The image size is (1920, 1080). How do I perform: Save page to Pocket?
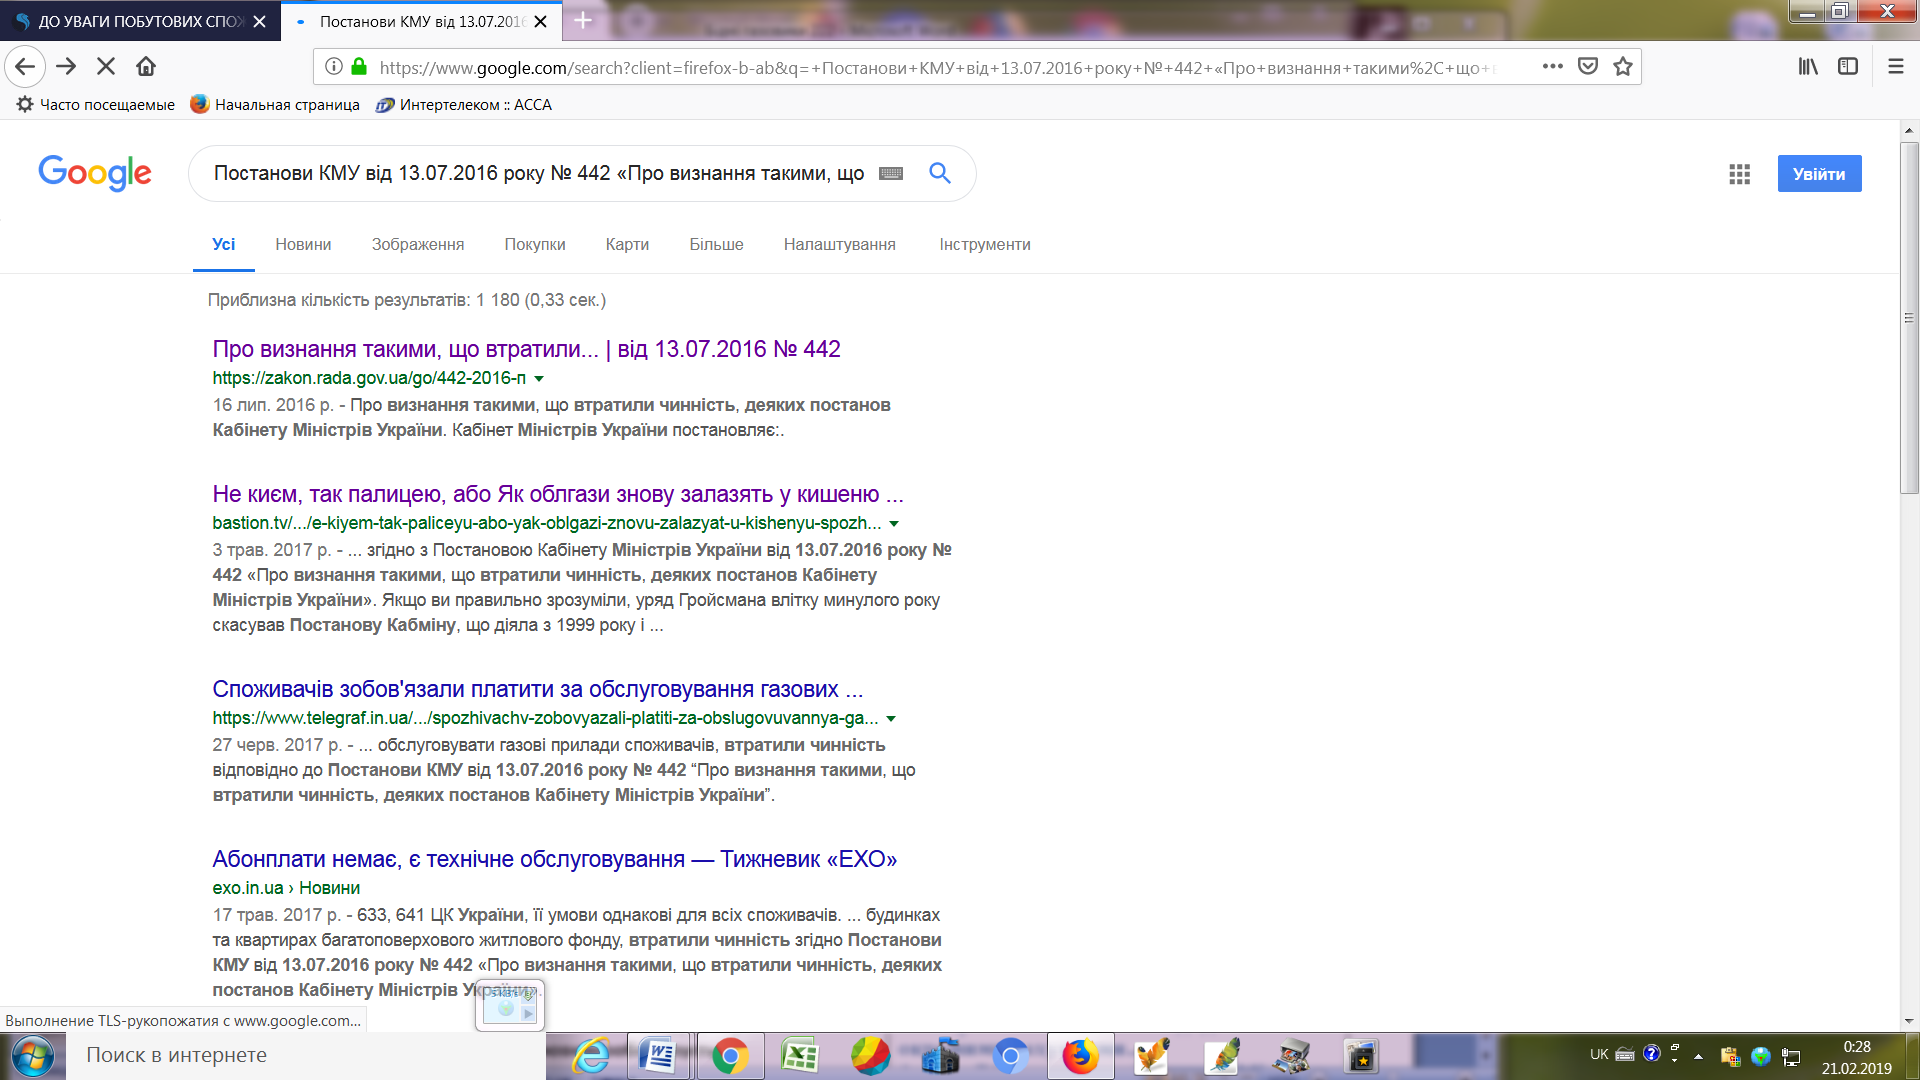click(1587, 67)
